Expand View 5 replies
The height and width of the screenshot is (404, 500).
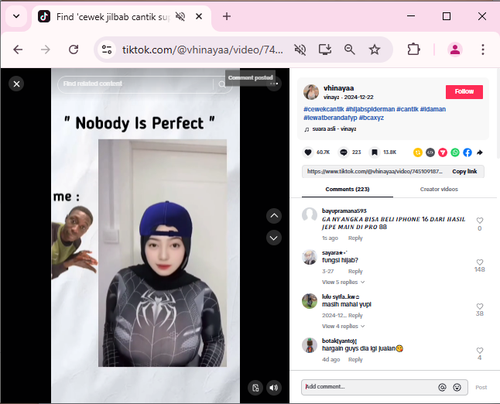[x=343, y=282]
